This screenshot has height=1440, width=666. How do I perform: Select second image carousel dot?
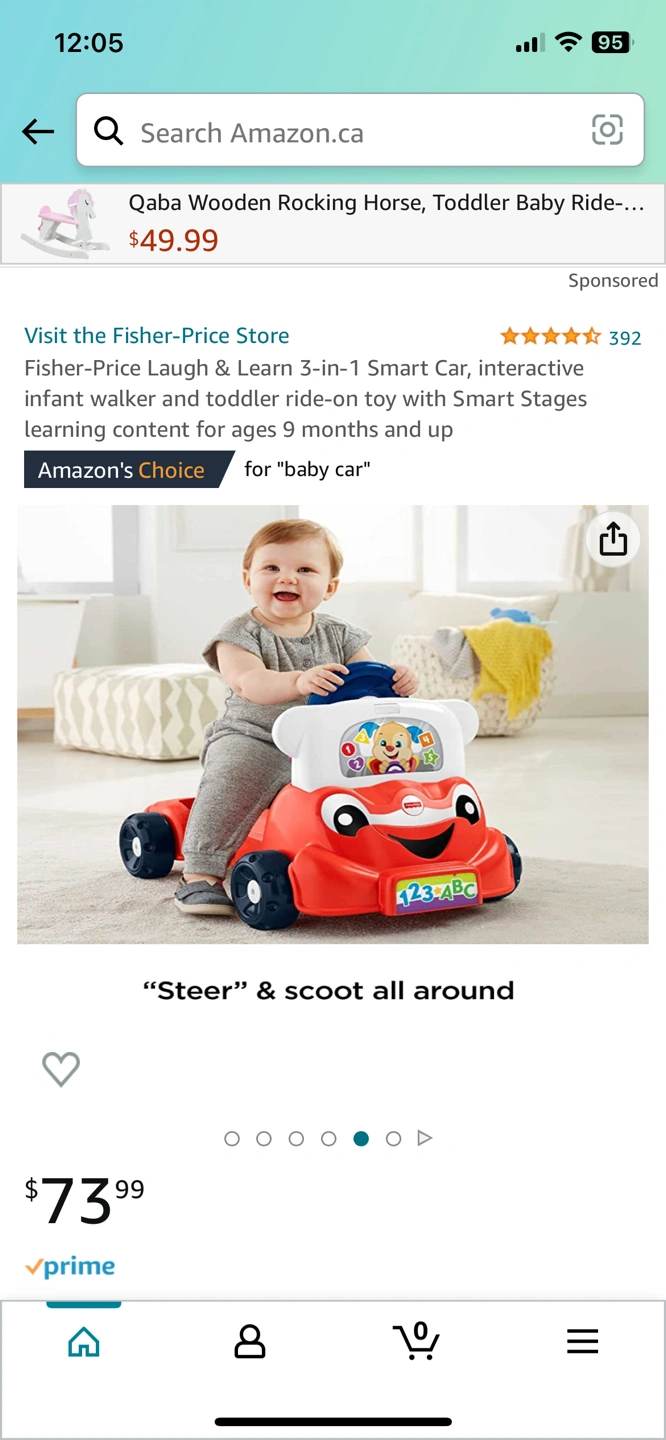coord(264,1138)
